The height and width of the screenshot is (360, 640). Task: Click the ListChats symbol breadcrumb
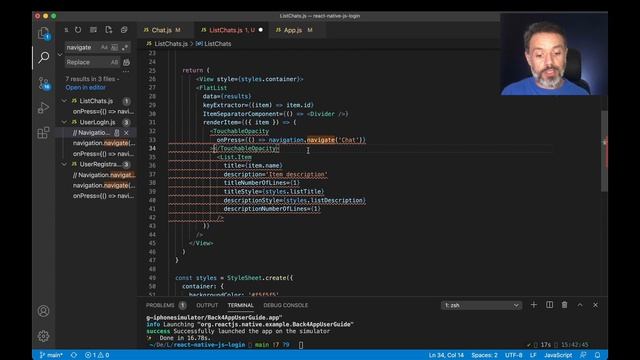click(x=214, y=44)
